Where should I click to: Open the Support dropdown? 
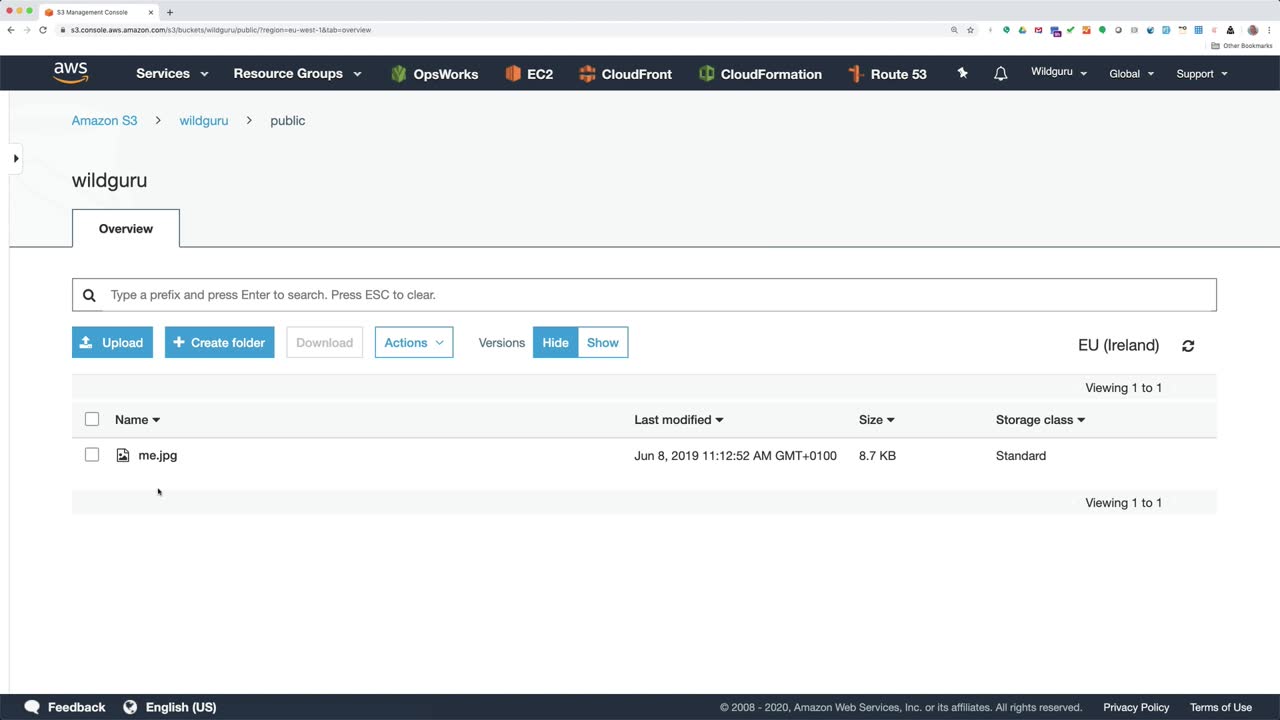click(1202, 73)
